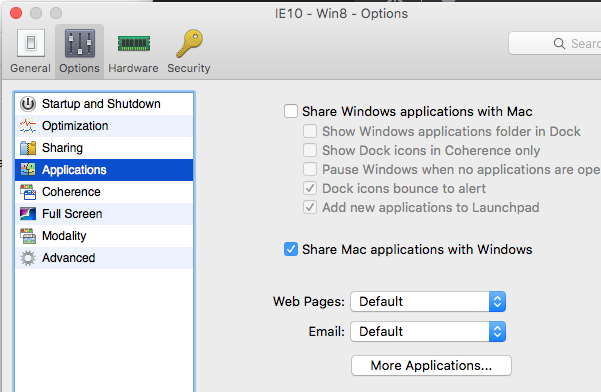Toggle Dock icons bounce to alert
This screenshot has height=392, width=601.
pyautogui.click(x=310, y=188)
